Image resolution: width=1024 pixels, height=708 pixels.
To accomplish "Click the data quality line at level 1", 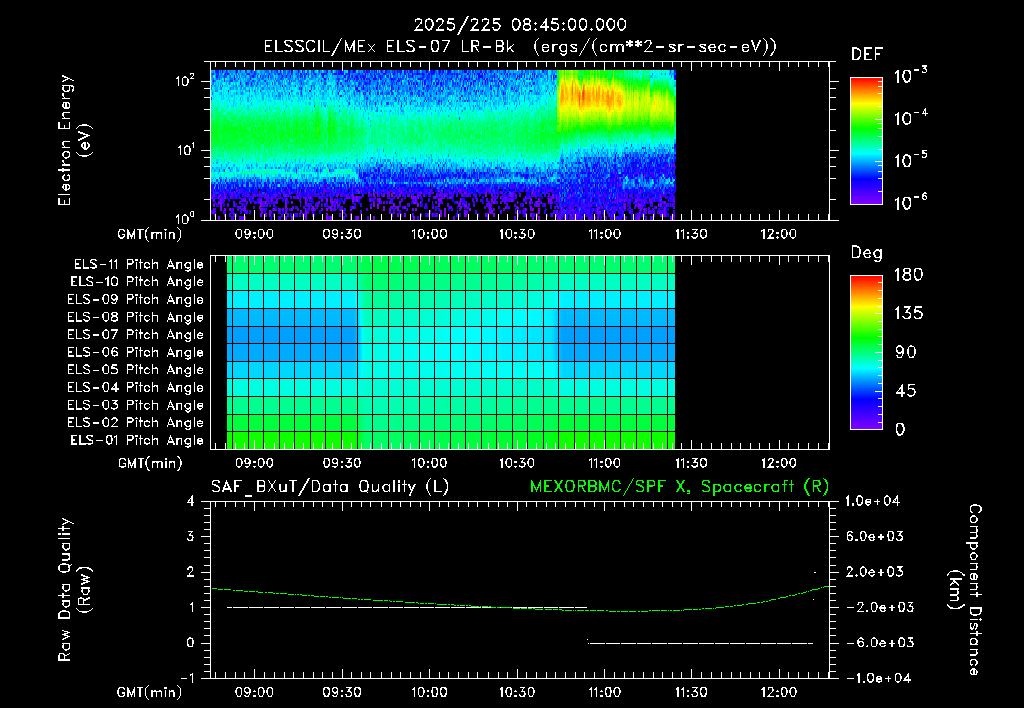I will point(406,607).
